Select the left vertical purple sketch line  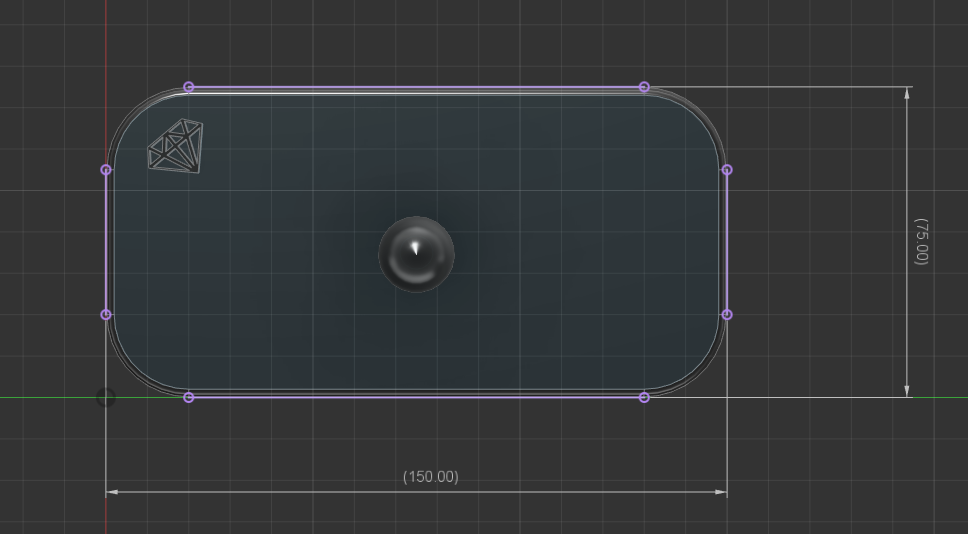tap(106, 242)
